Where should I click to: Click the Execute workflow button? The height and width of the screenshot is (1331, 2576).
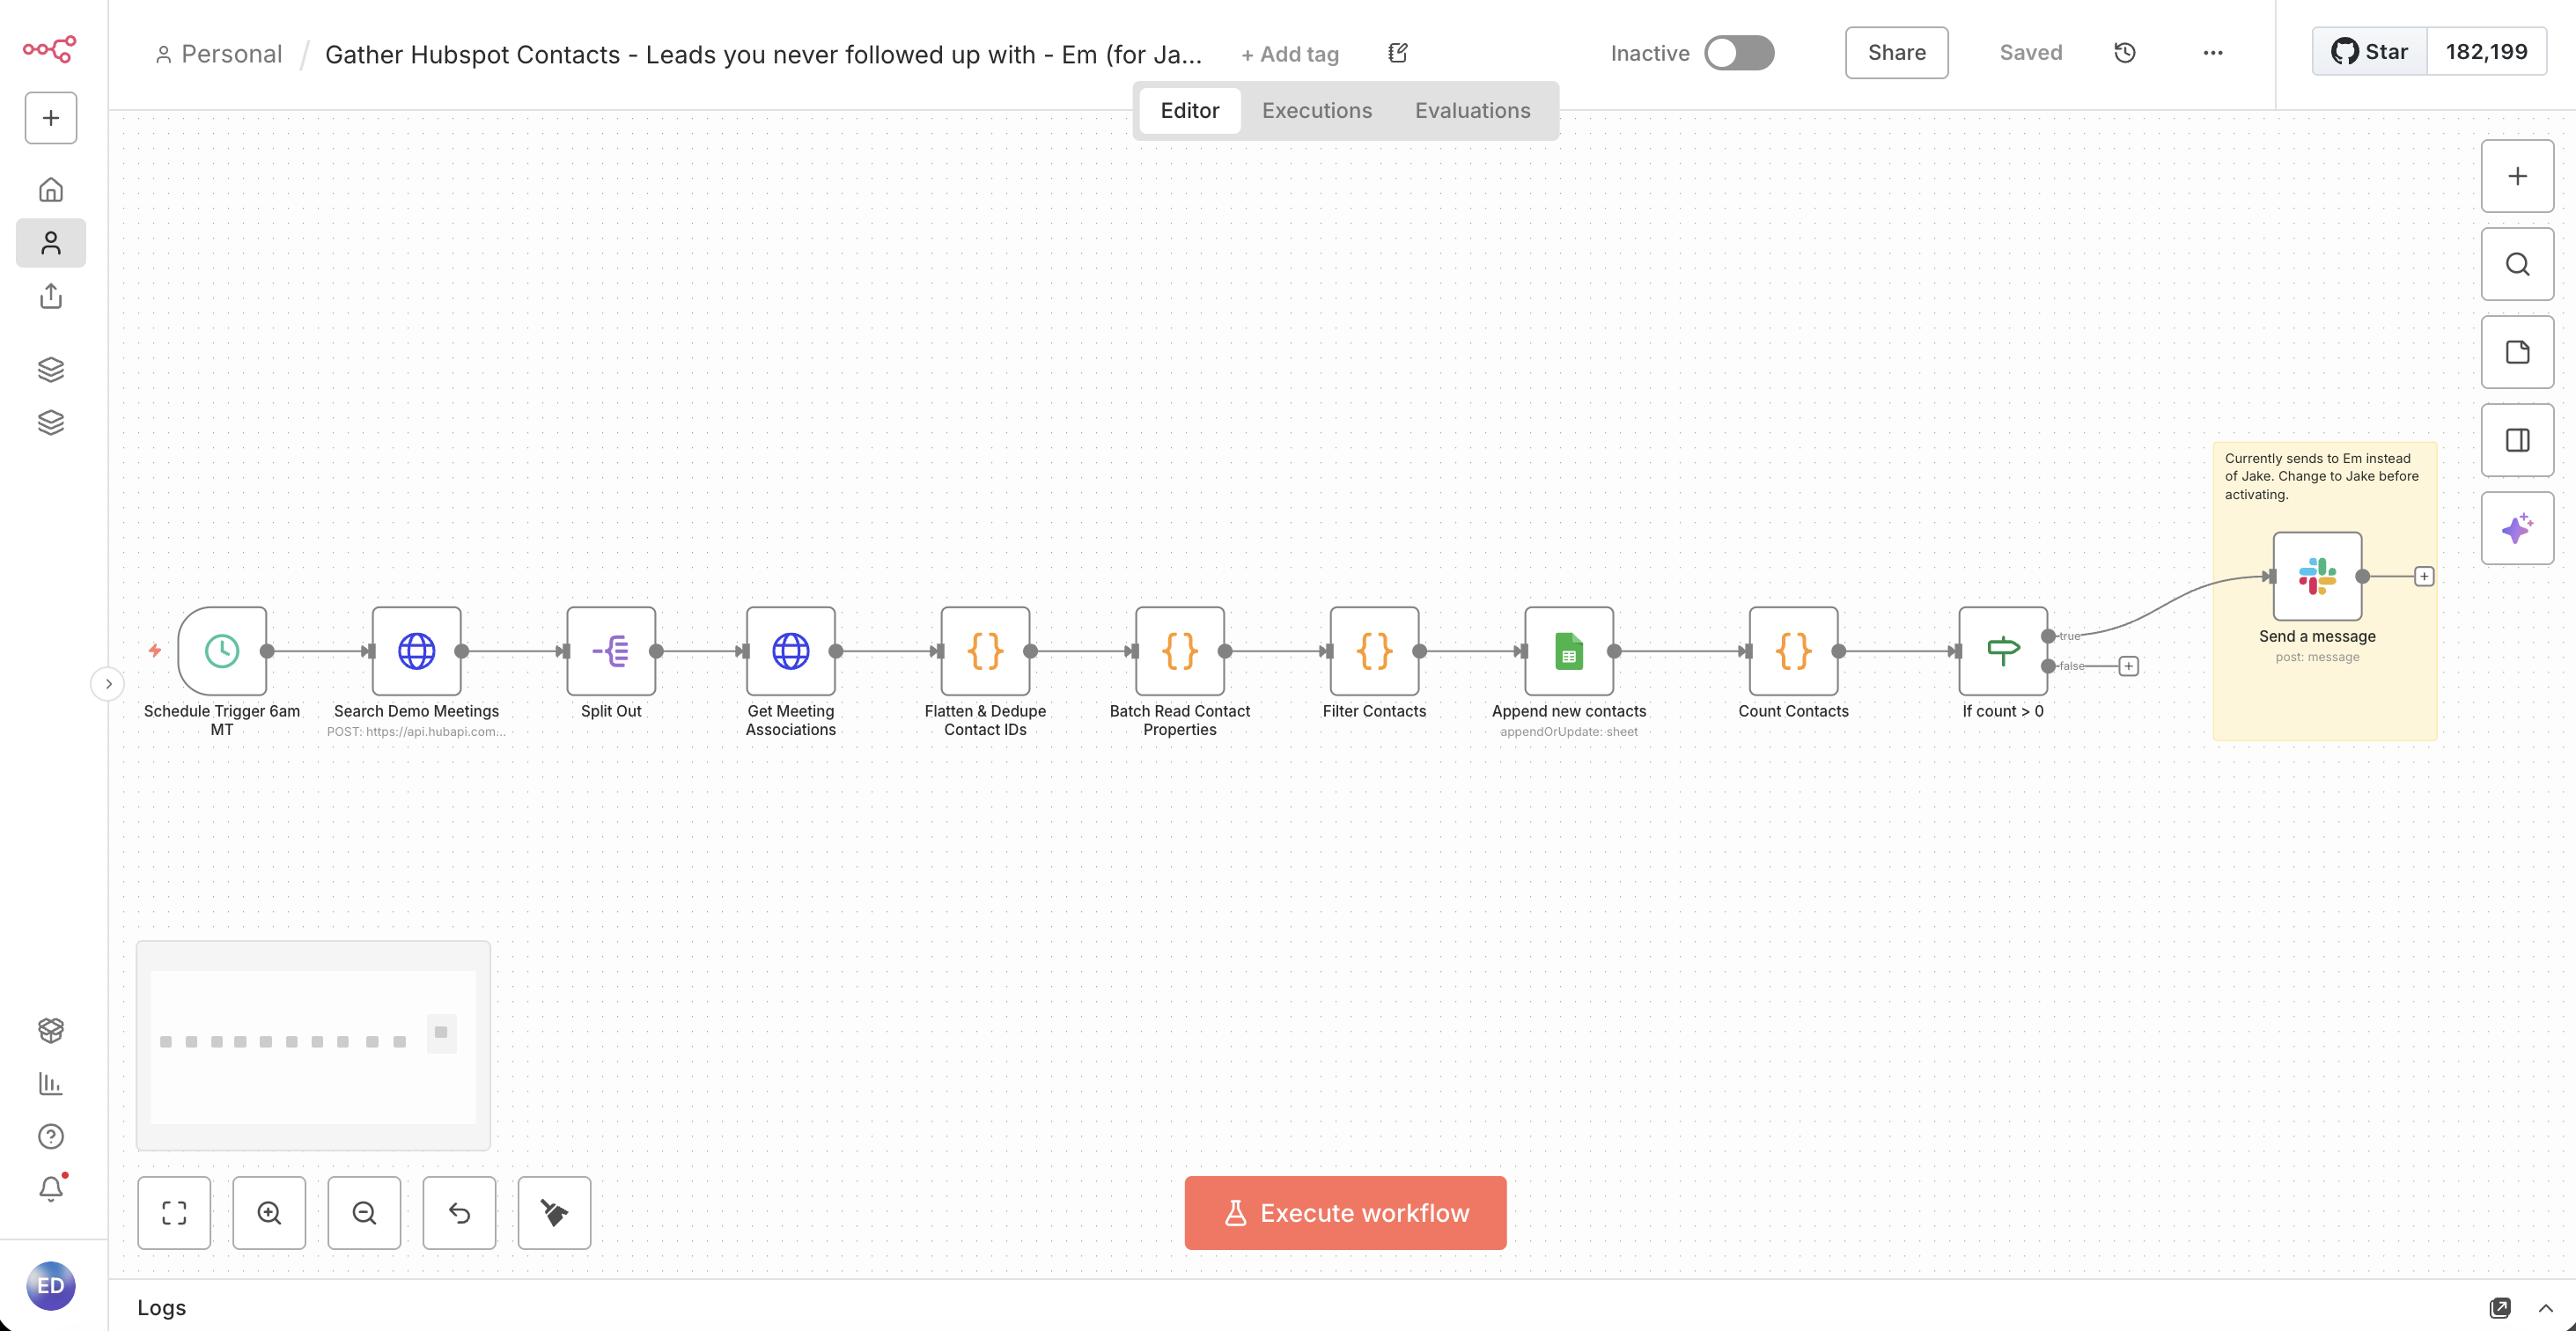[1344, 1213]
